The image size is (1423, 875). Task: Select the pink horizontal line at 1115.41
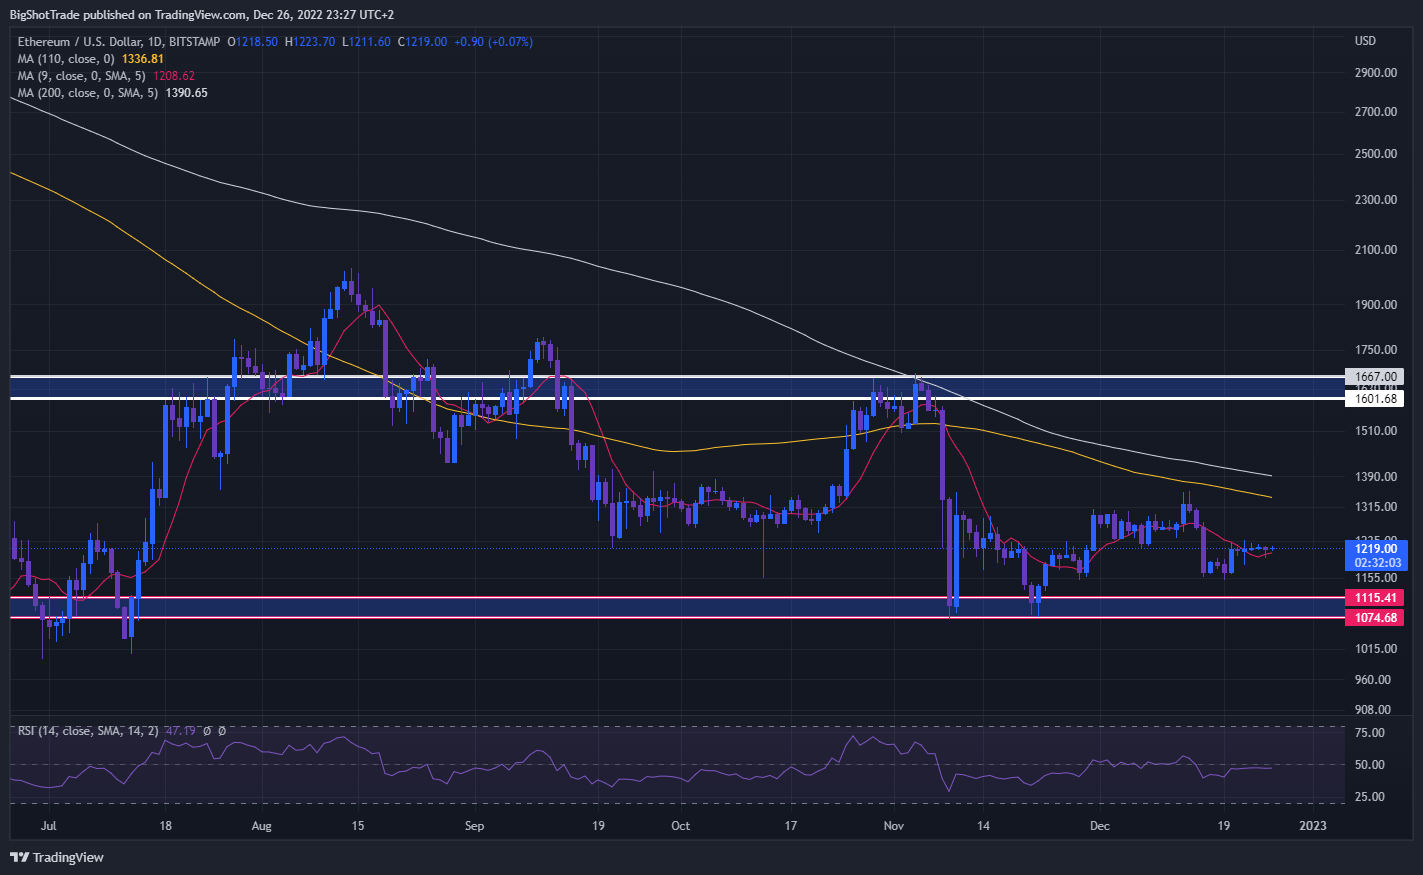676,597
